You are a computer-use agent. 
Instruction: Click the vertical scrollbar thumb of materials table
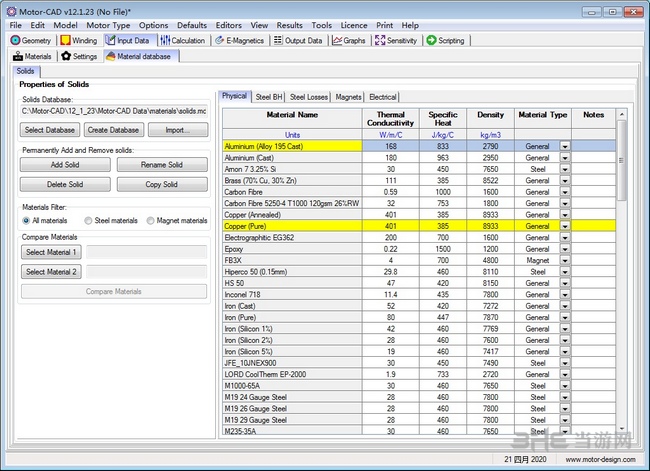622,161
